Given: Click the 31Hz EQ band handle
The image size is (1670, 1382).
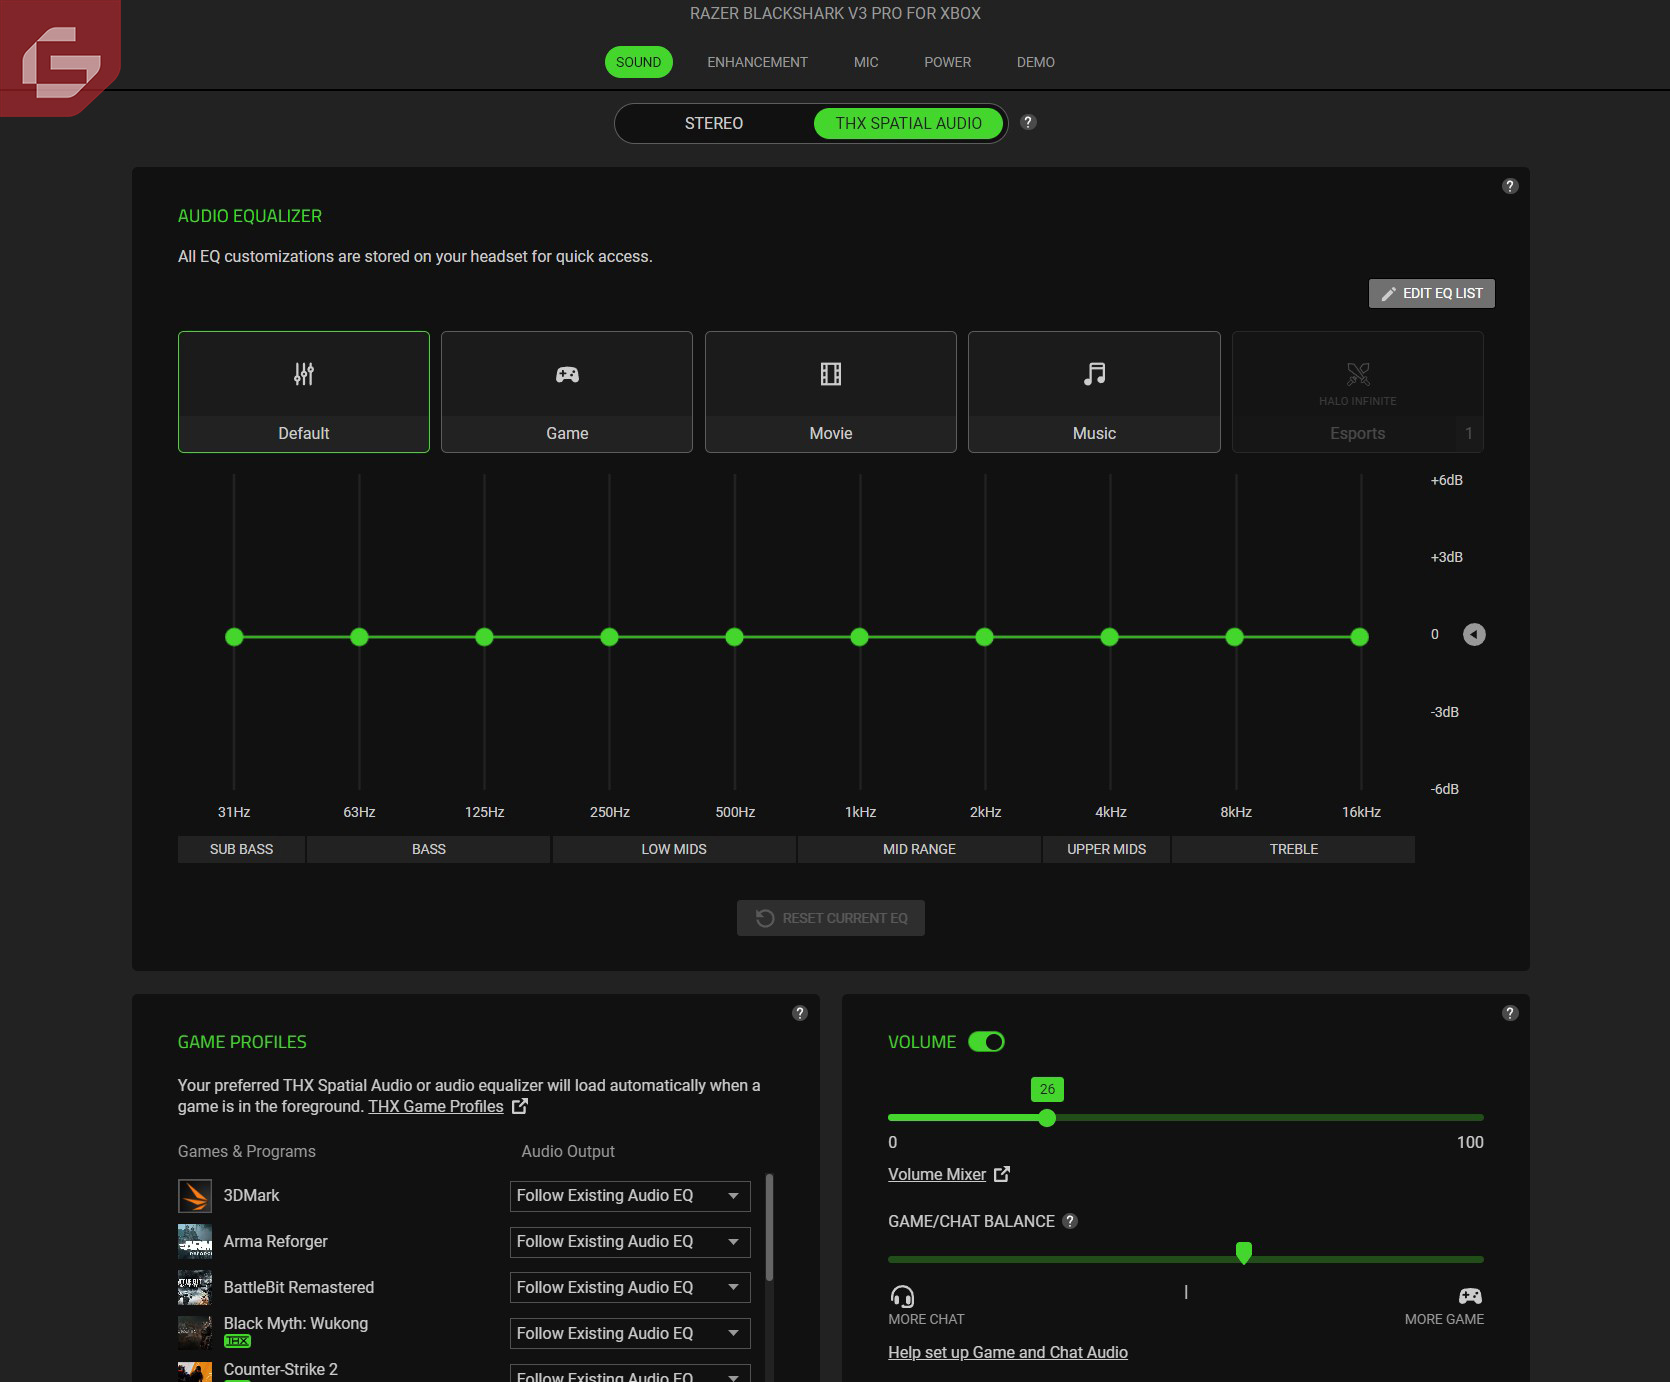Looking at the screenshot, I should (234, 637).
